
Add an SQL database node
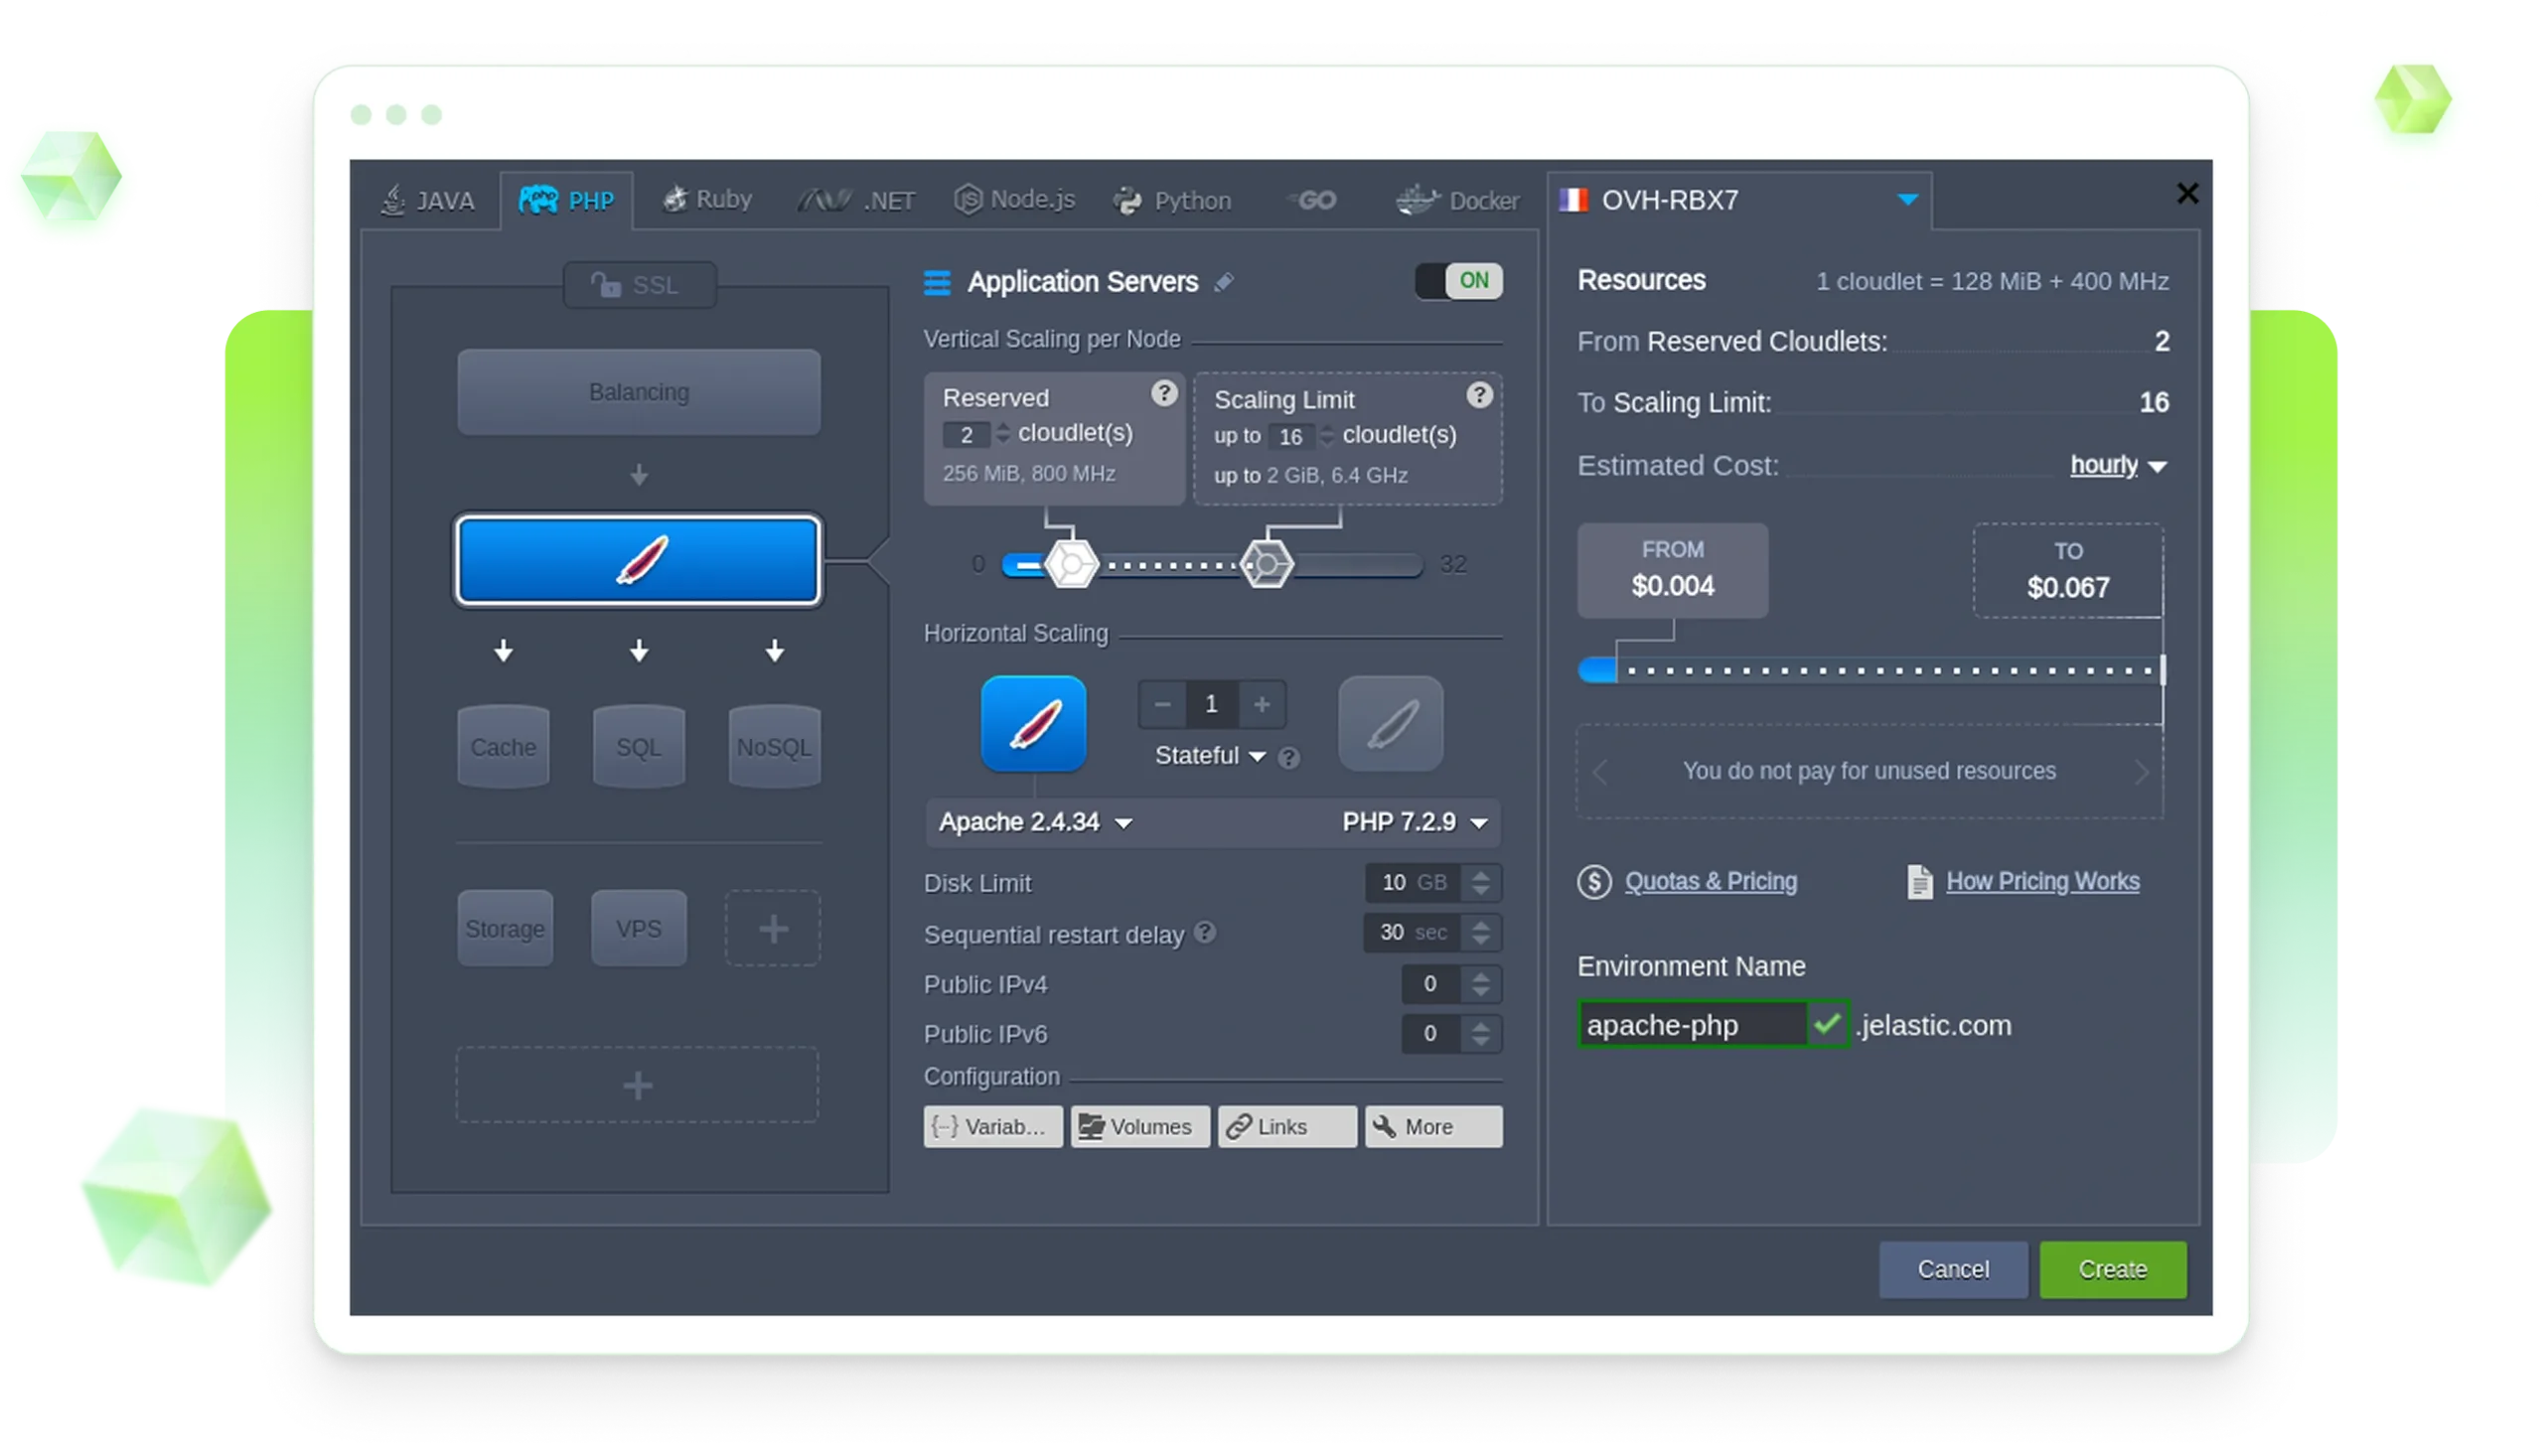point(639,748)
